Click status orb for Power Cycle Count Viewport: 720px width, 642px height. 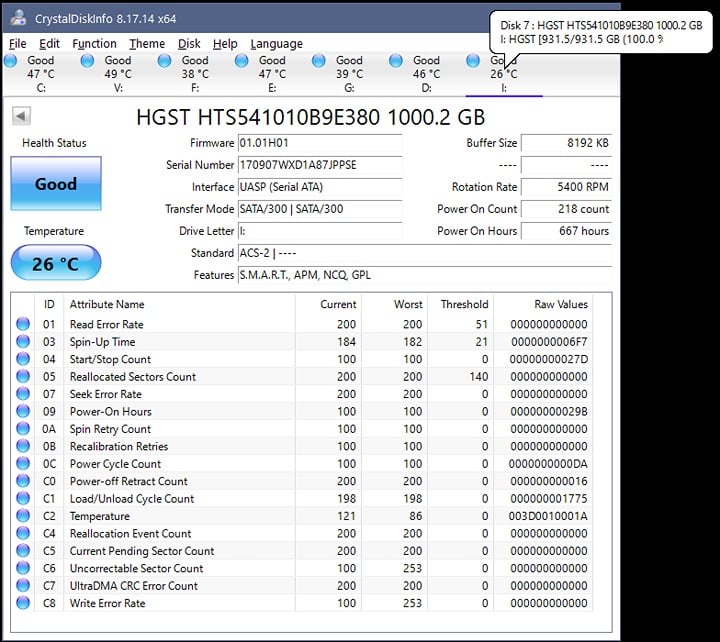(x=23, y=463)
